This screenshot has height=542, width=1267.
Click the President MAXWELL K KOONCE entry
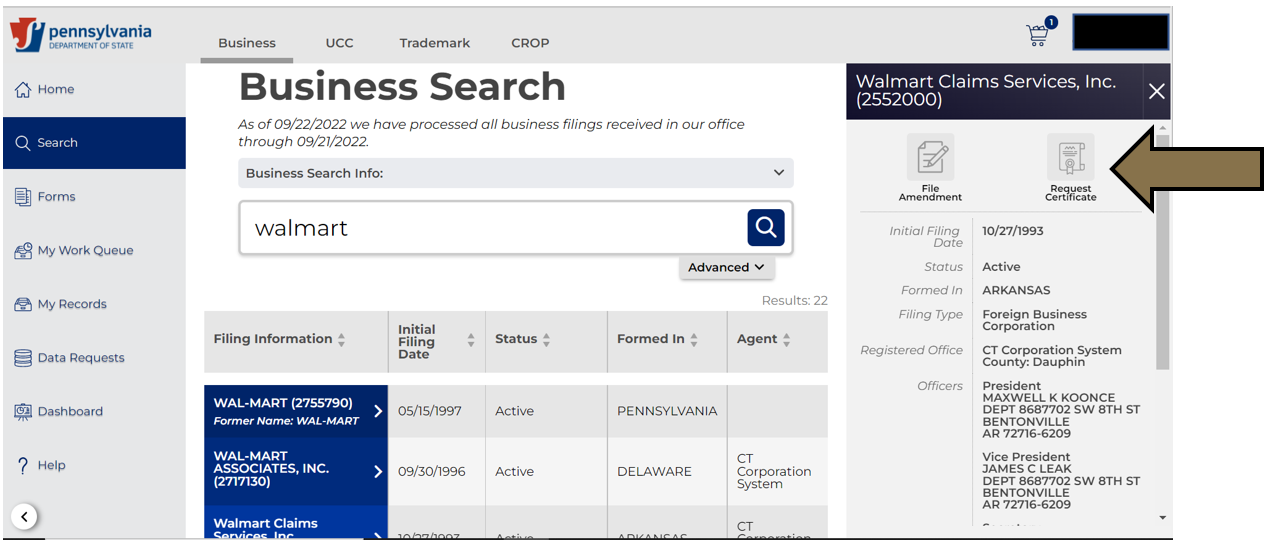[x=1061, y=410]
